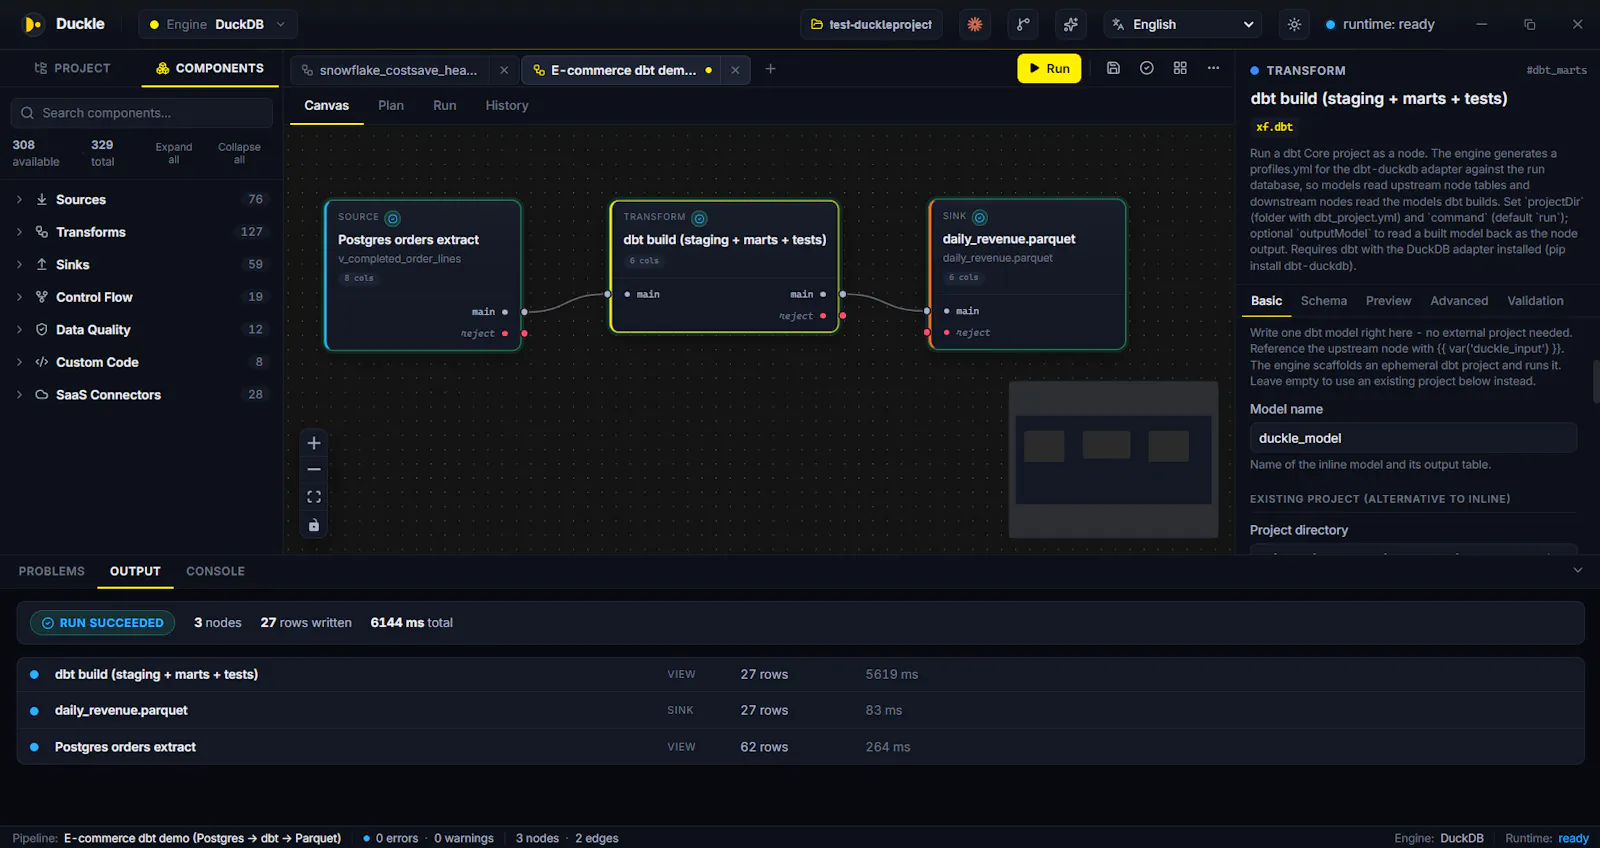The height and width of the screenshot is (848, 1600).
Task: Open the PROBLEMS panel tab
Action: coord(52,571)
